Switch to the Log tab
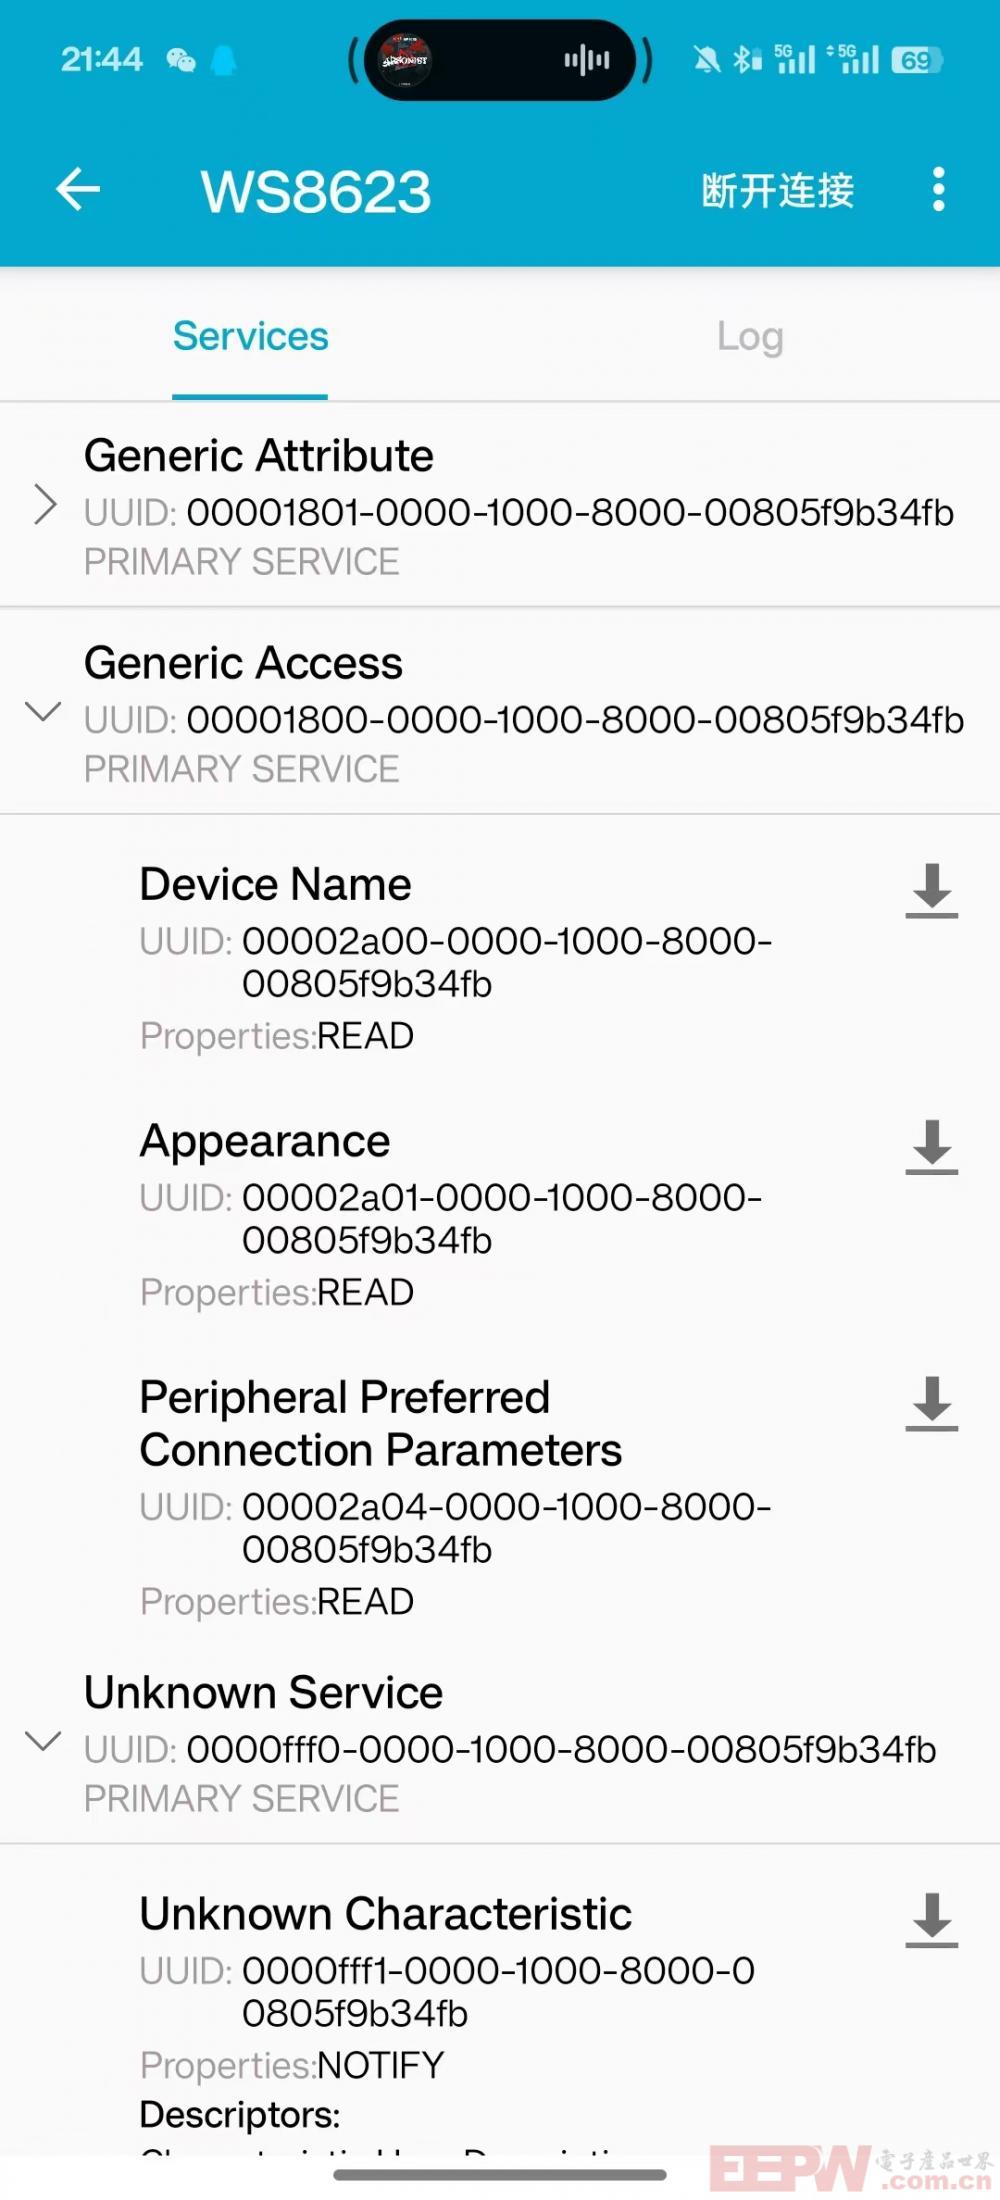The image size is (1000, 2200). 750,337
